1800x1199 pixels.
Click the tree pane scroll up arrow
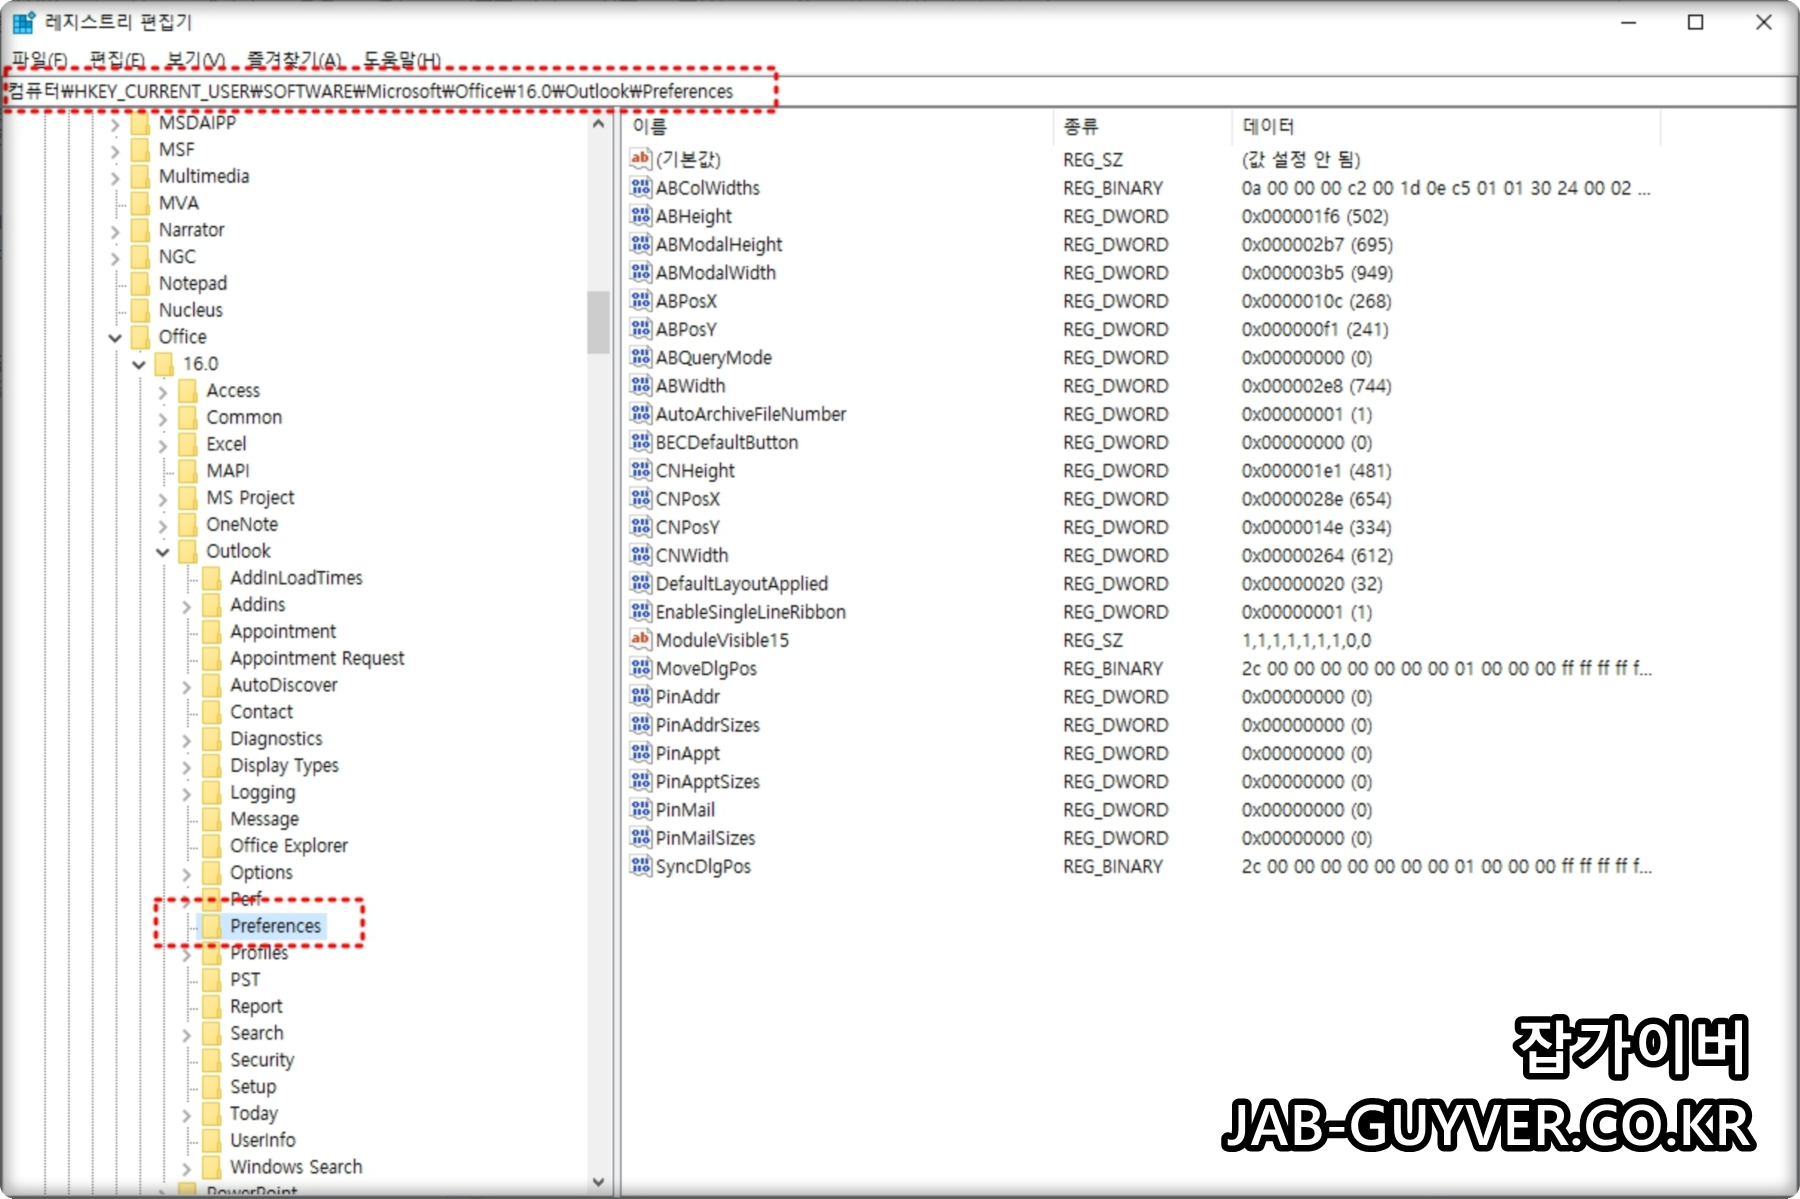[x=598, y=124]
